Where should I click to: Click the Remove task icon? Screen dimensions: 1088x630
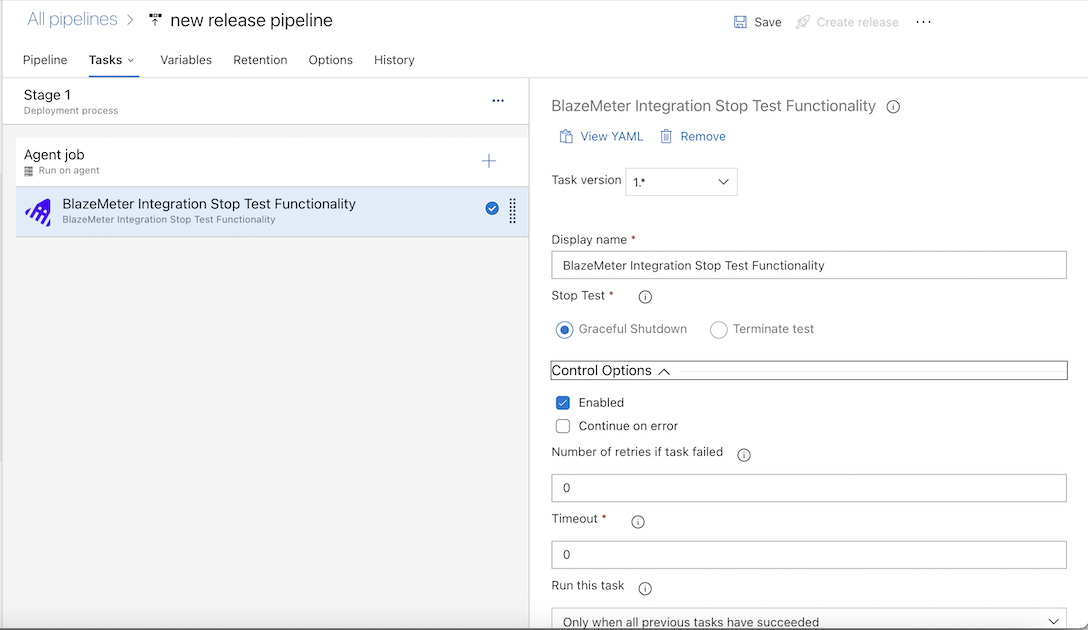coord(665,136)
